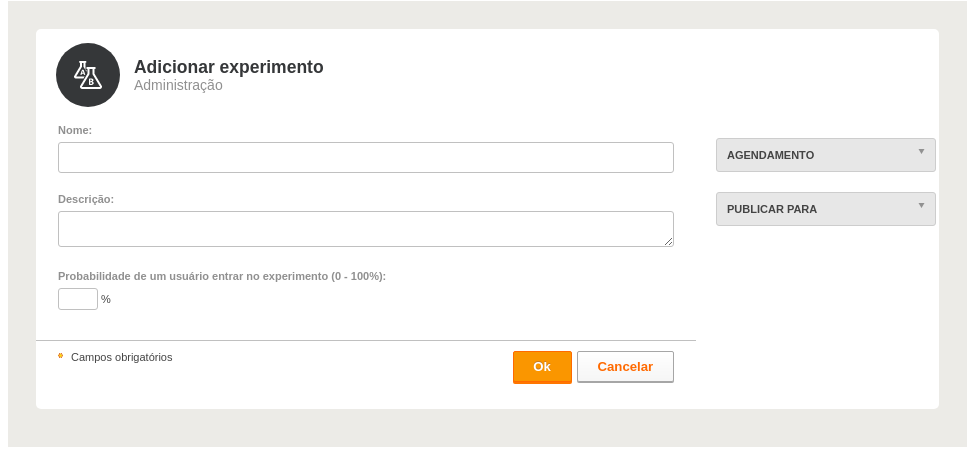The image size is (975, 456).
Task: Click the orange required-field asterisk icon
Action: [61, 356]
